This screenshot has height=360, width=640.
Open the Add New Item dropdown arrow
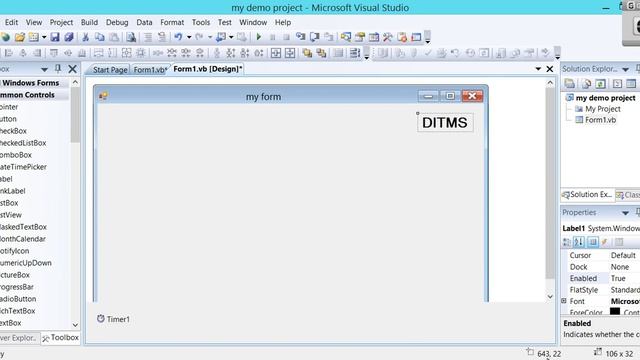[44, 38]
